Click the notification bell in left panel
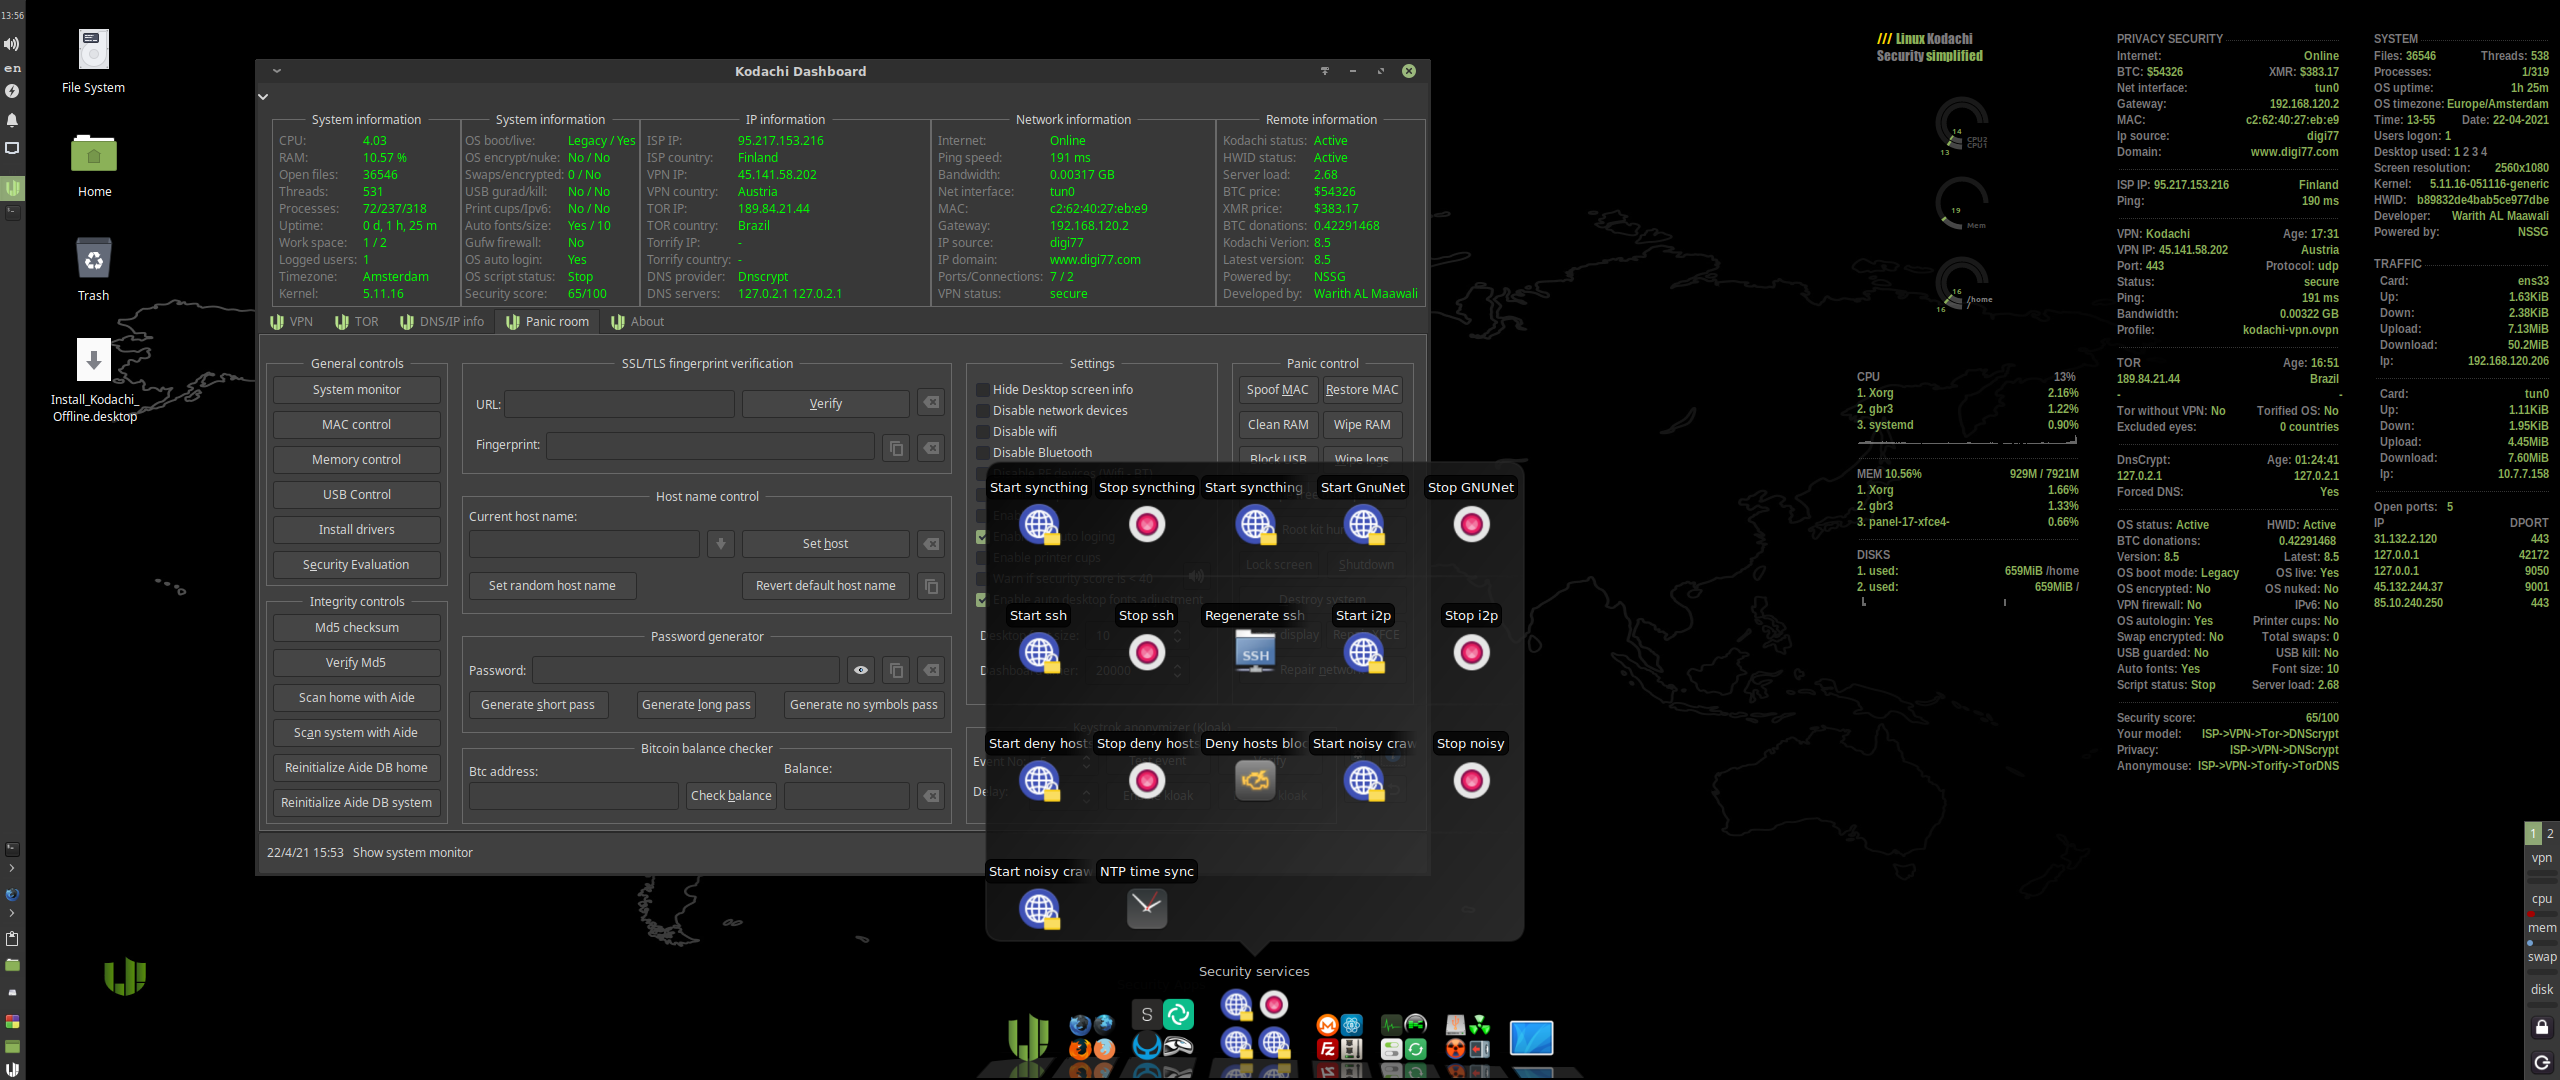The width and height of the screenshot is (2560, 1080). pyautogui.click(x=12, y=120)
